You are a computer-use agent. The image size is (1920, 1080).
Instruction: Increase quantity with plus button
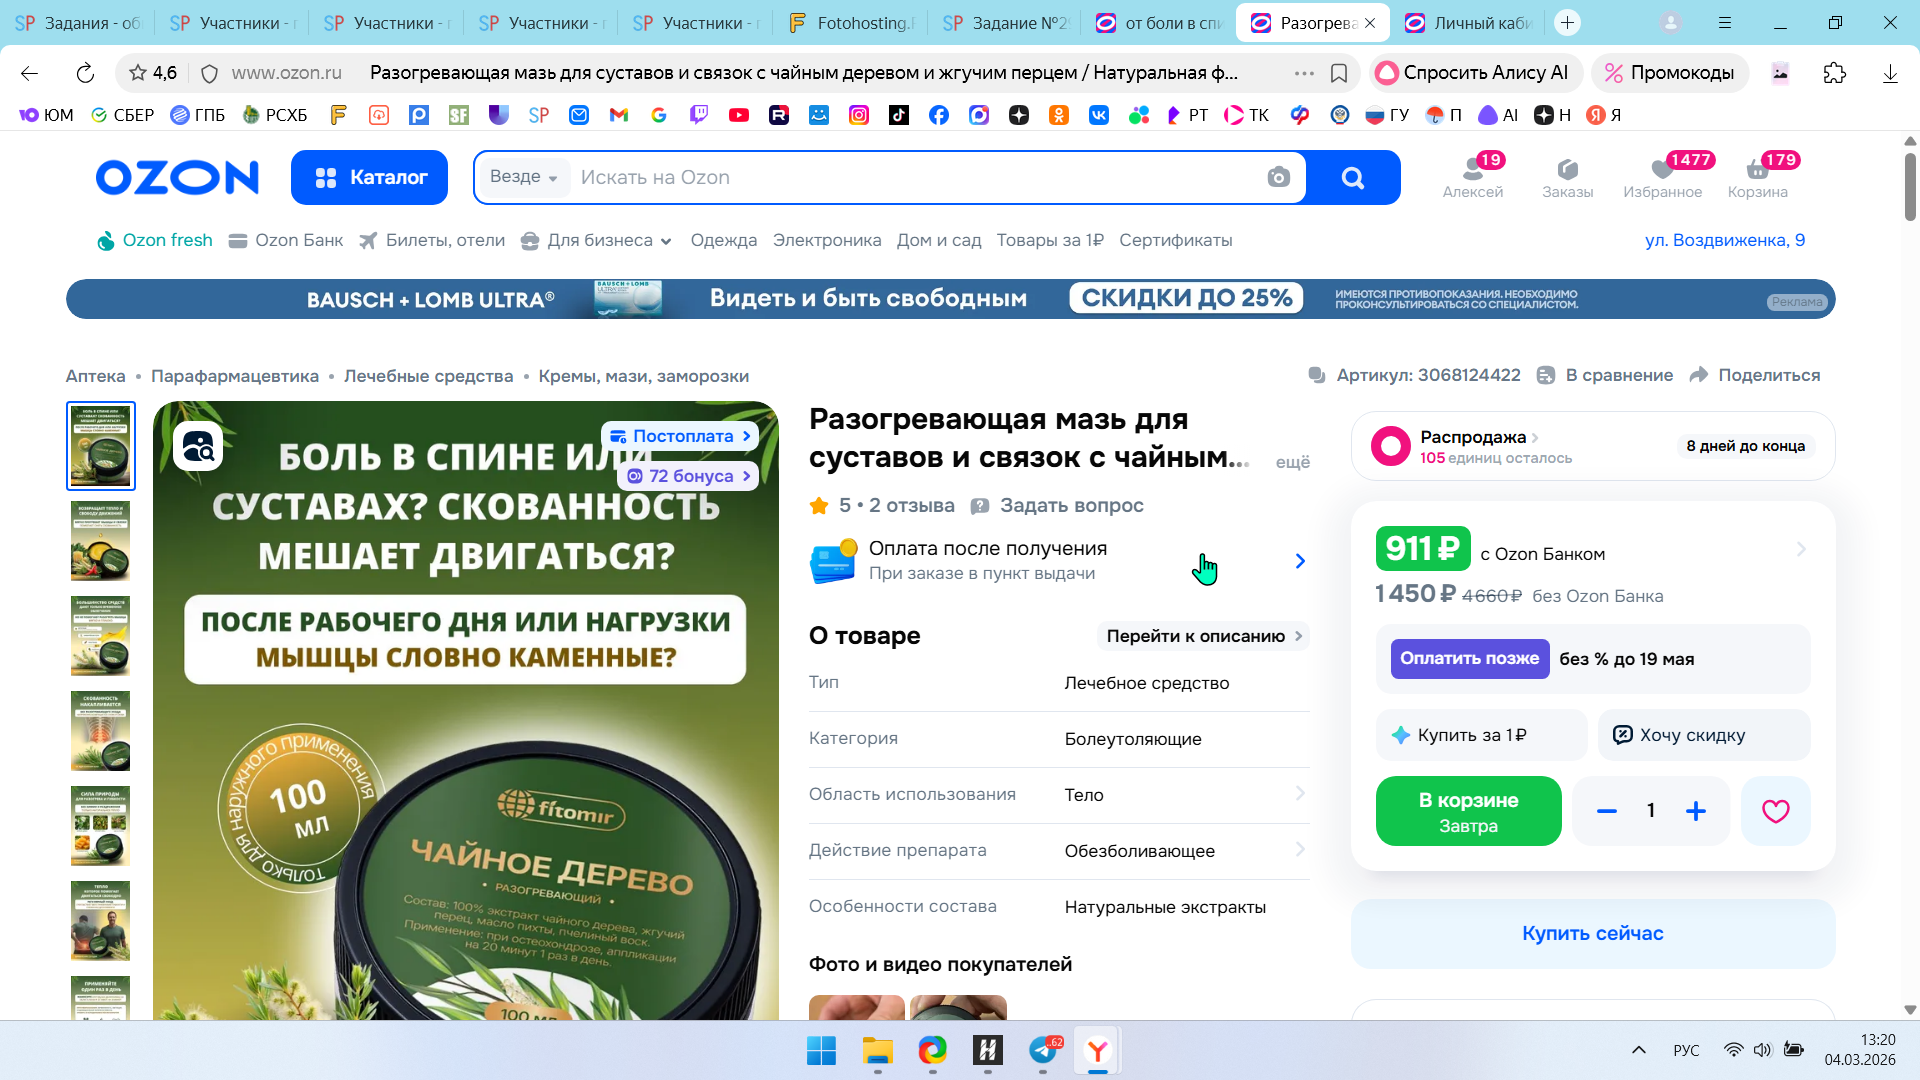click(1695, 811)
